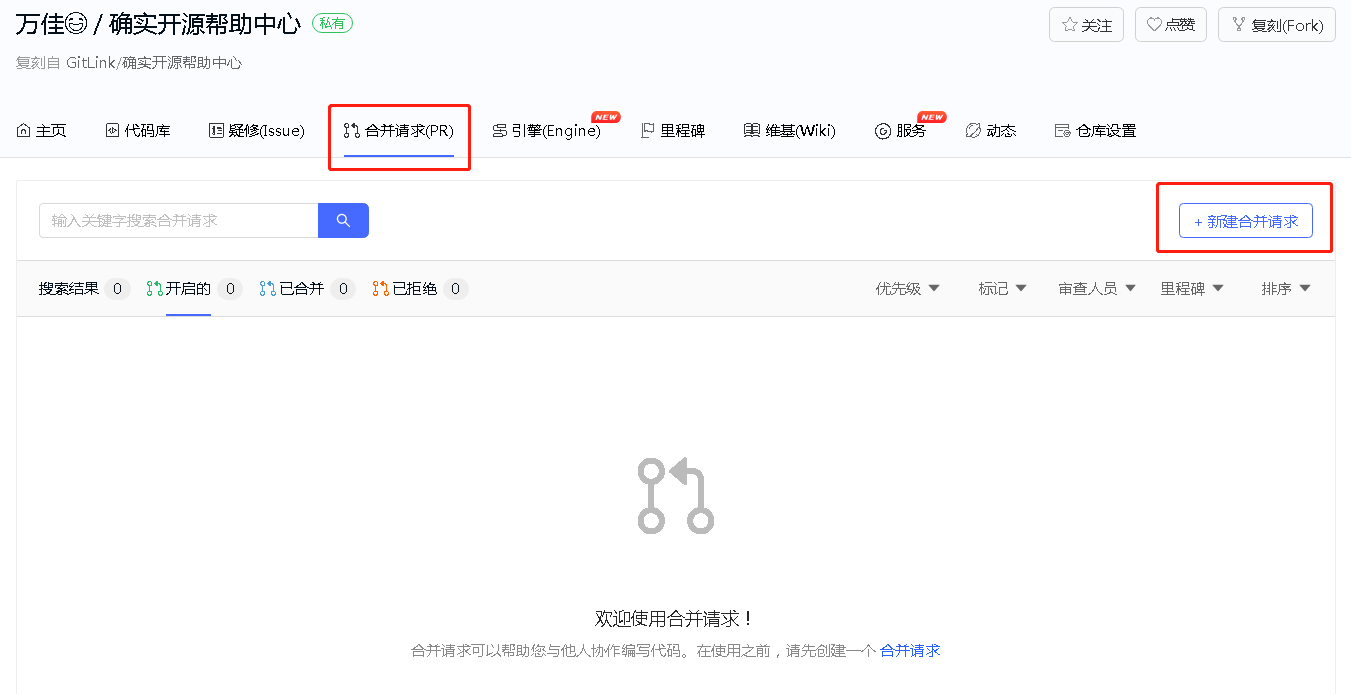Open the 引擎(Engine) tab
1351x694 pixels.
[x=547, y=131]
